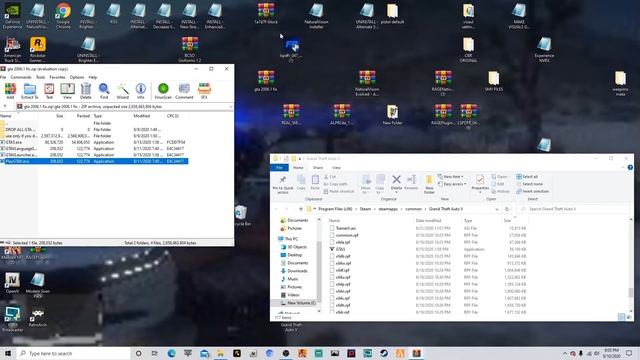Image resolution: width=640 pixels, height=360 pixels.
Task: Select Downloads in Explorer navigation pane
Action: click(294, 271)
